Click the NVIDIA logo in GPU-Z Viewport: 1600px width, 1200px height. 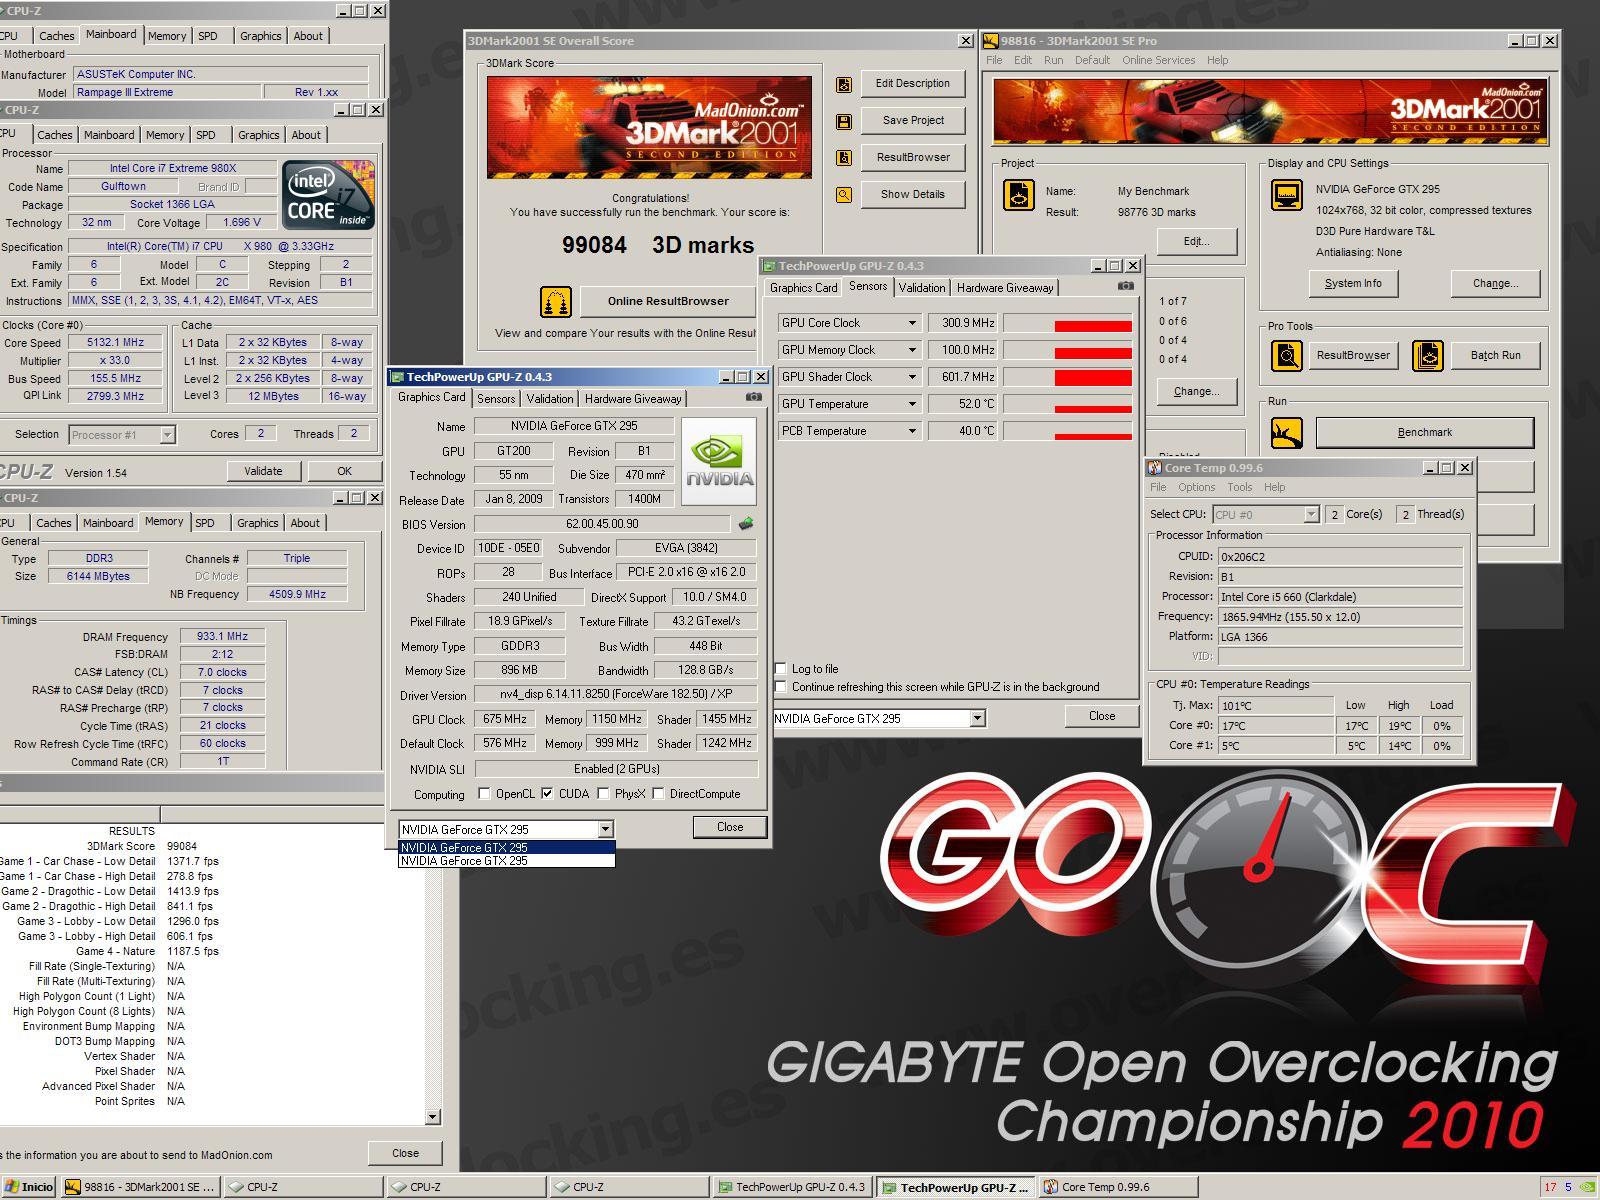pyautogui.click(x=719, y=462)
